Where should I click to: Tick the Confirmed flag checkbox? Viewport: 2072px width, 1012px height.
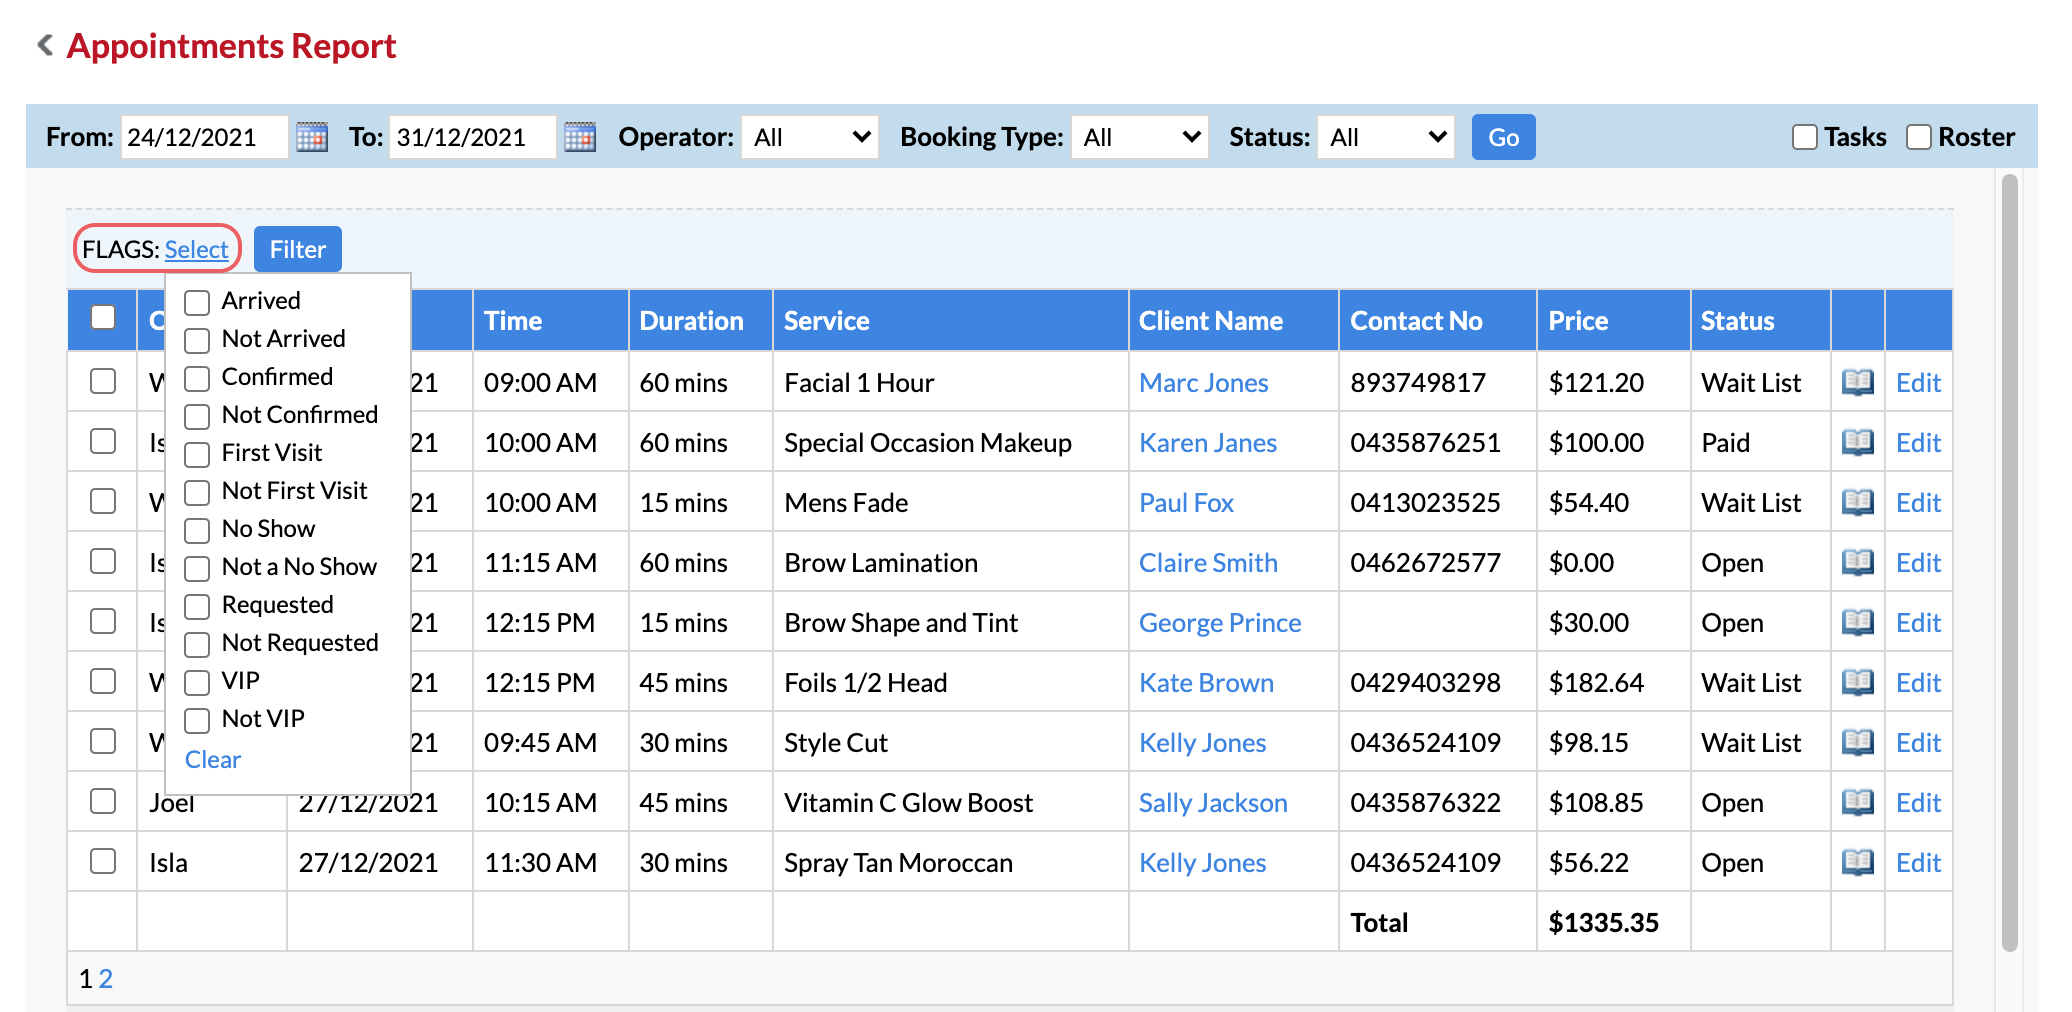(197, 378)
